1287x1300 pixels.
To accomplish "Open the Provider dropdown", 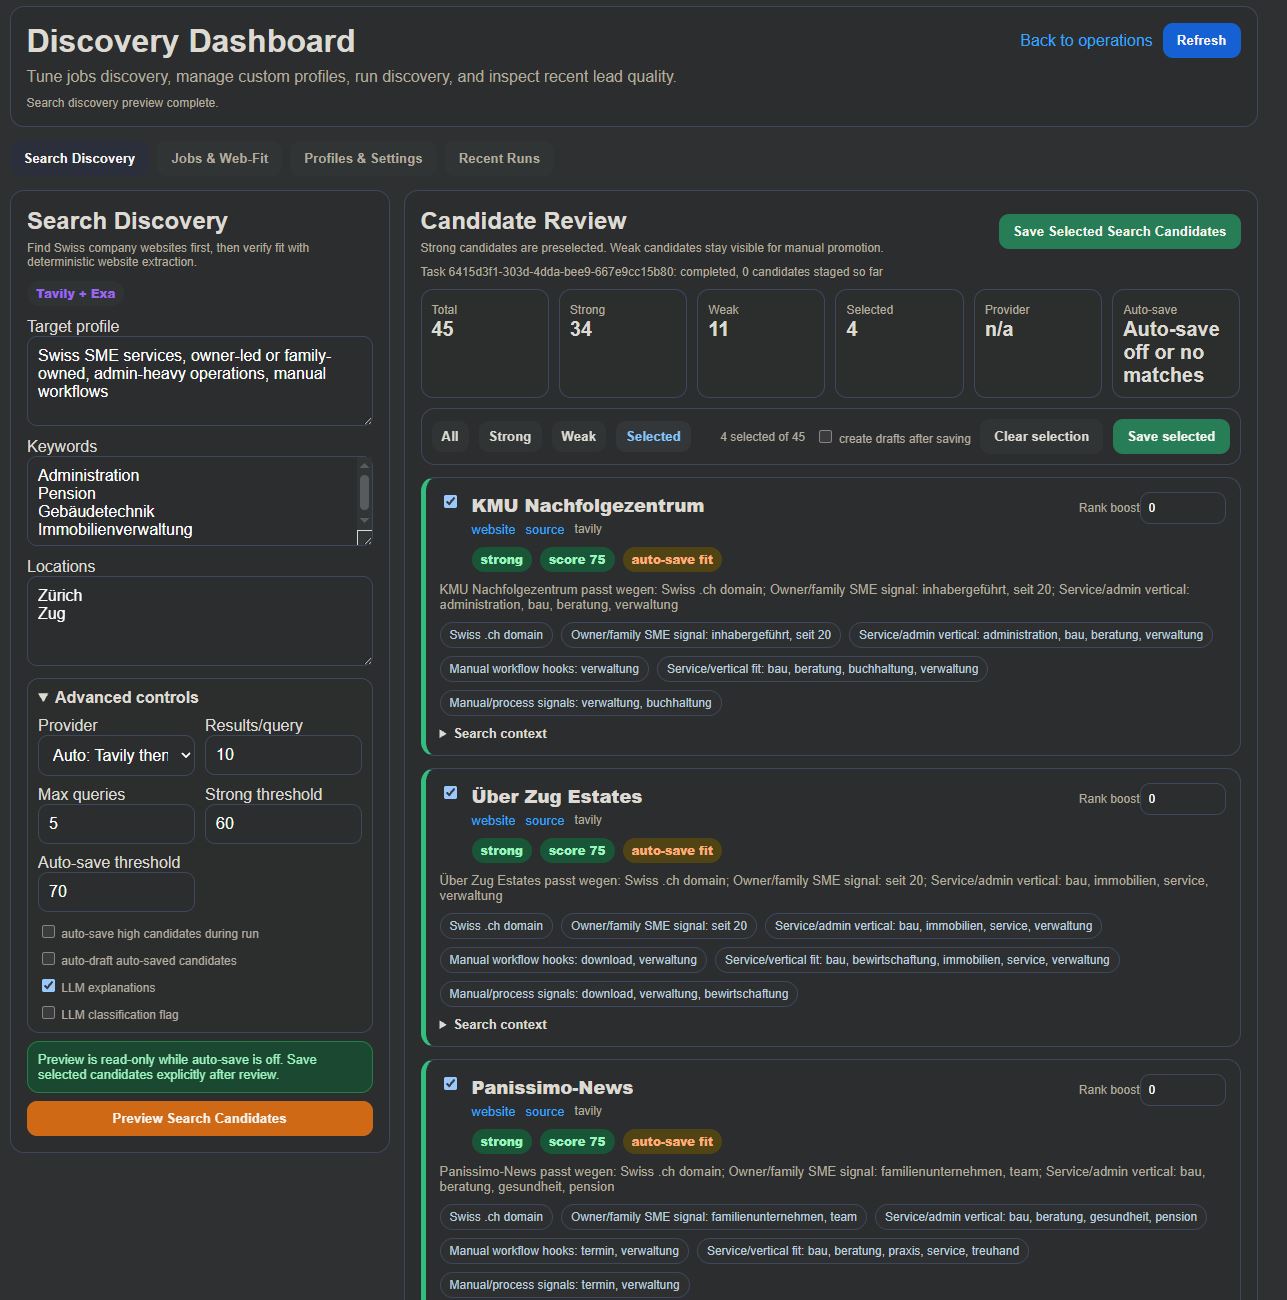I will (116, 755).
